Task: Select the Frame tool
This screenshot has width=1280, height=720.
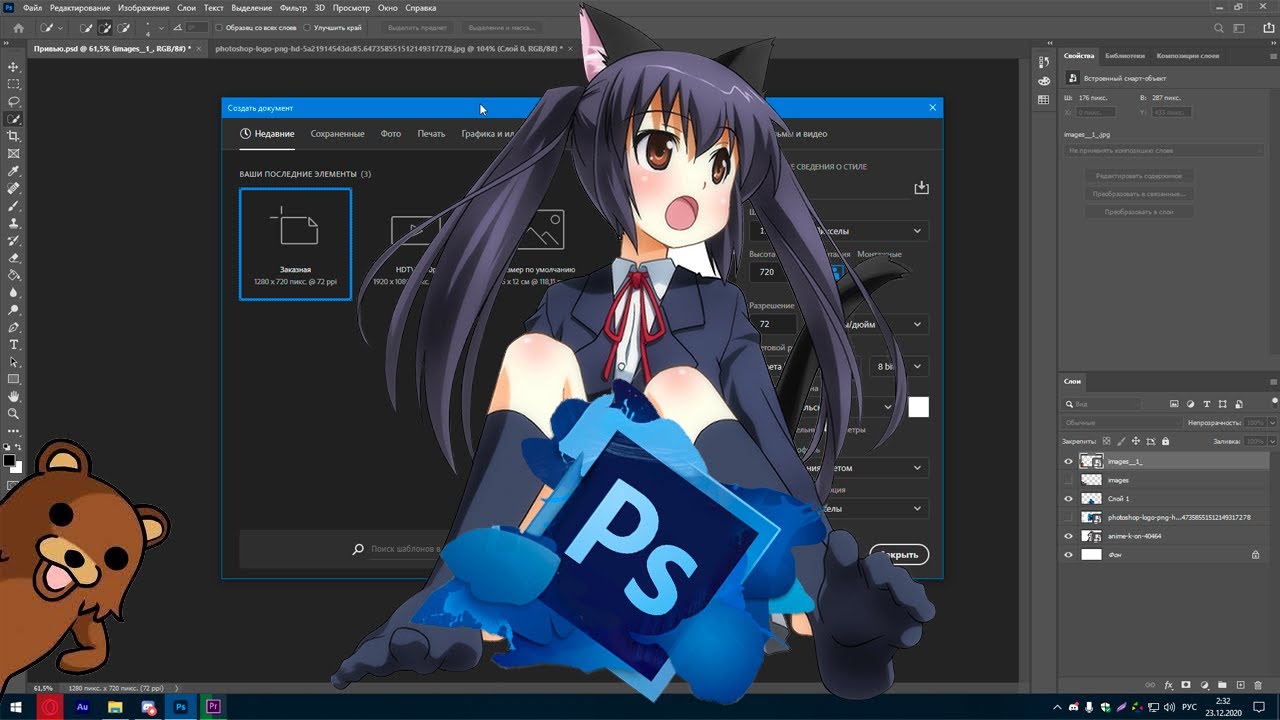Action: 14,154
